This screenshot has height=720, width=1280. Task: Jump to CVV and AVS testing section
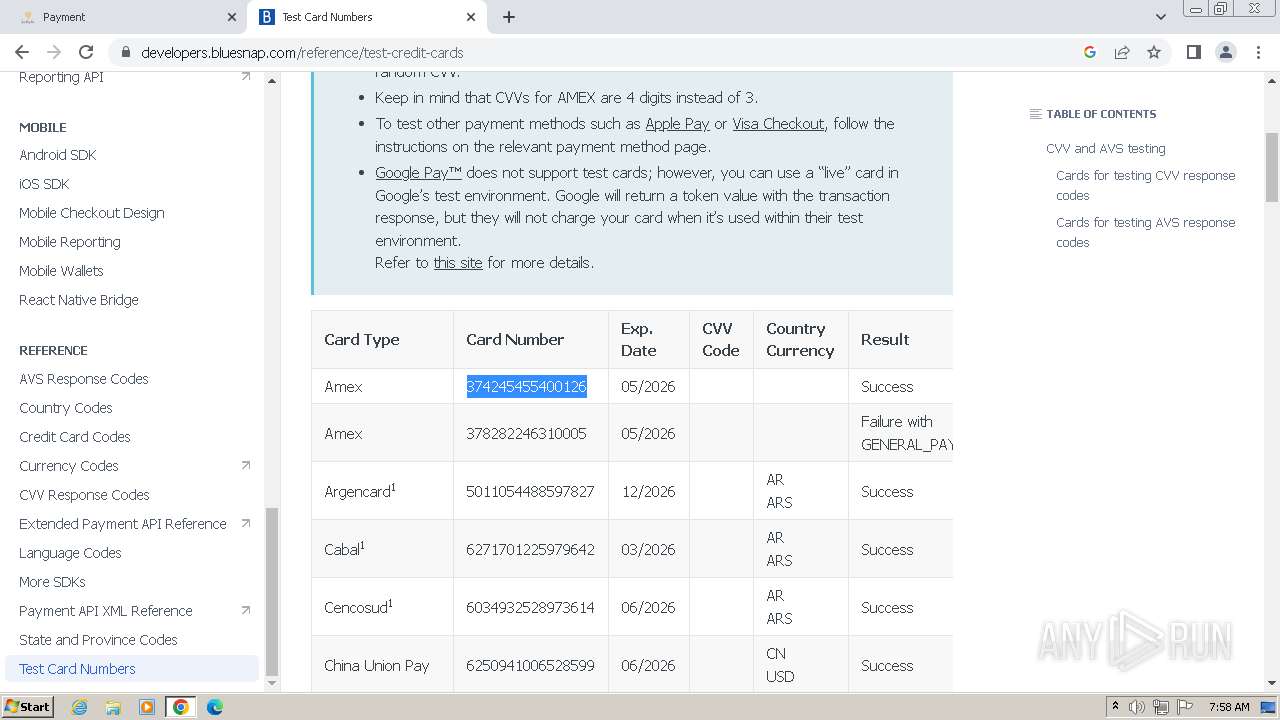[x=1106, y=149]
